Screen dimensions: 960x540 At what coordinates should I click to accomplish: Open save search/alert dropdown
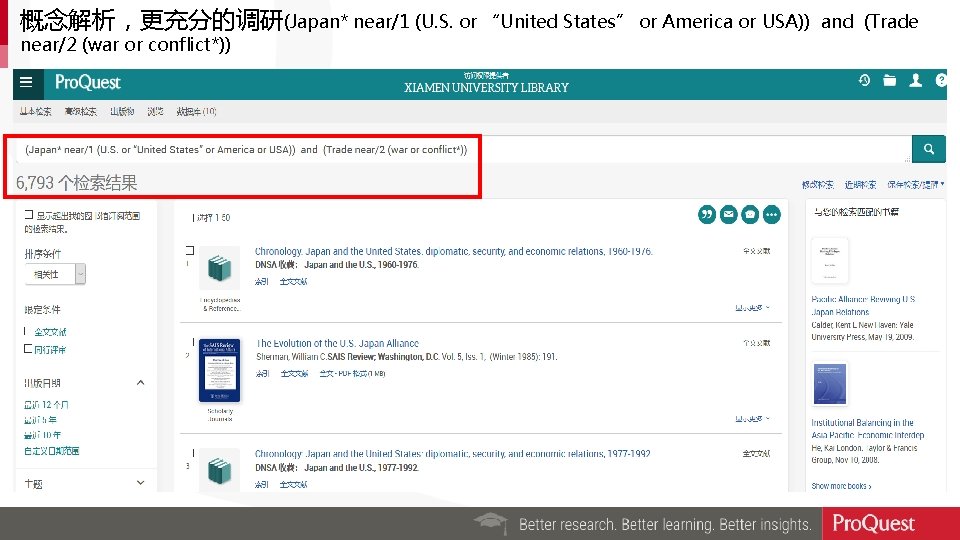(x=916, y=184)
